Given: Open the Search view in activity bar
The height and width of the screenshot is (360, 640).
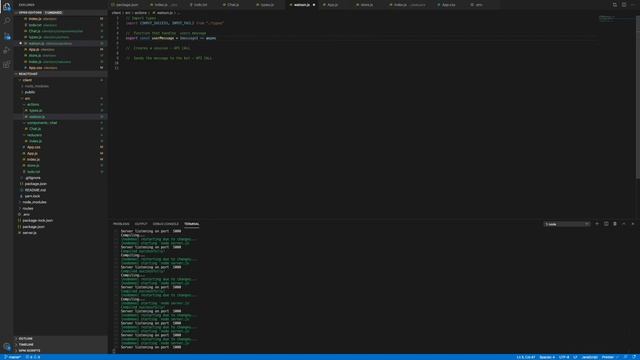Looking at the screenshot, I should 7,20.
